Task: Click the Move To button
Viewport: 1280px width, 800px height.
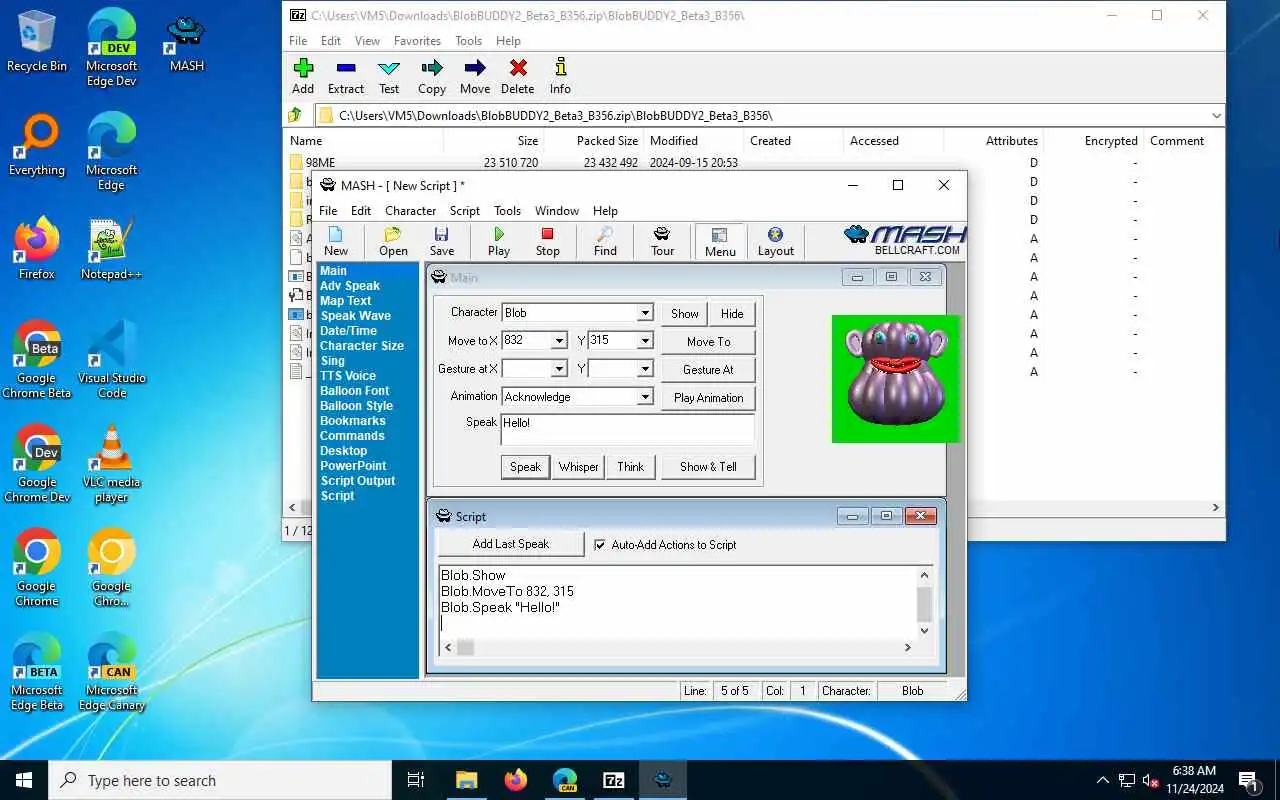Action: (708, 341)
